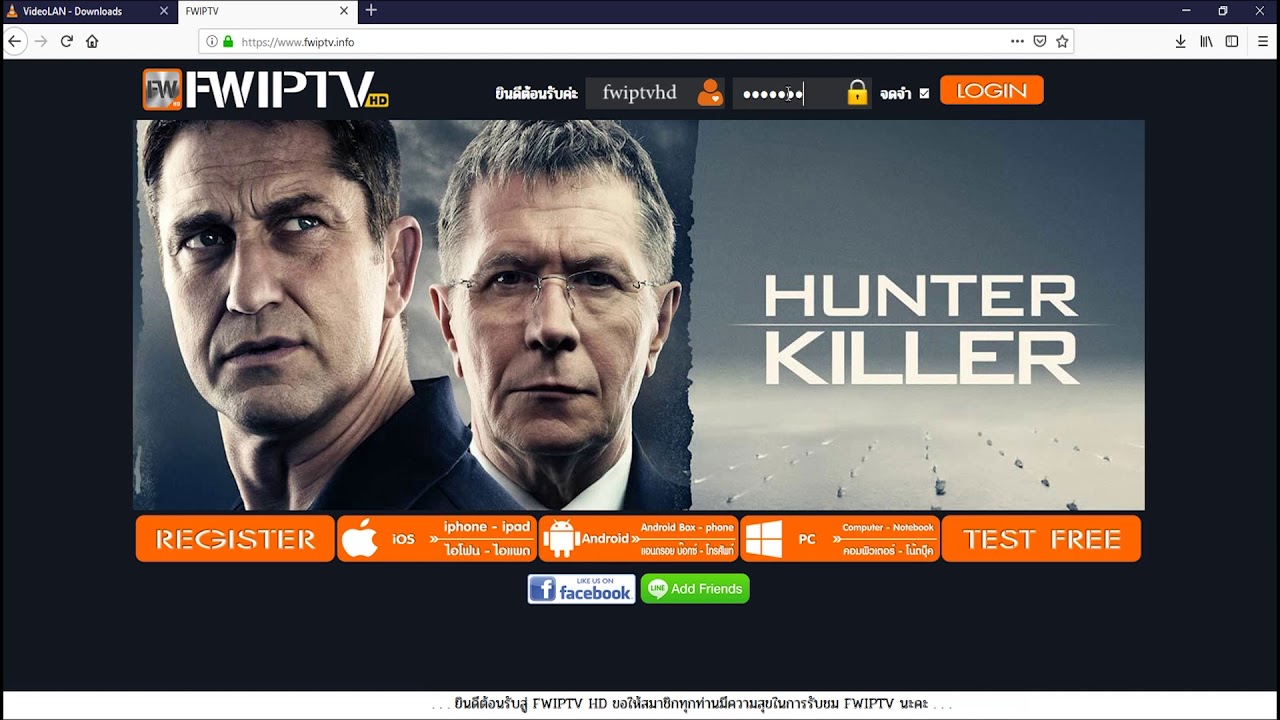Click the browser Forward arrow button
The height and width of the screenshot is (720, 1280).
coord(41,41)
